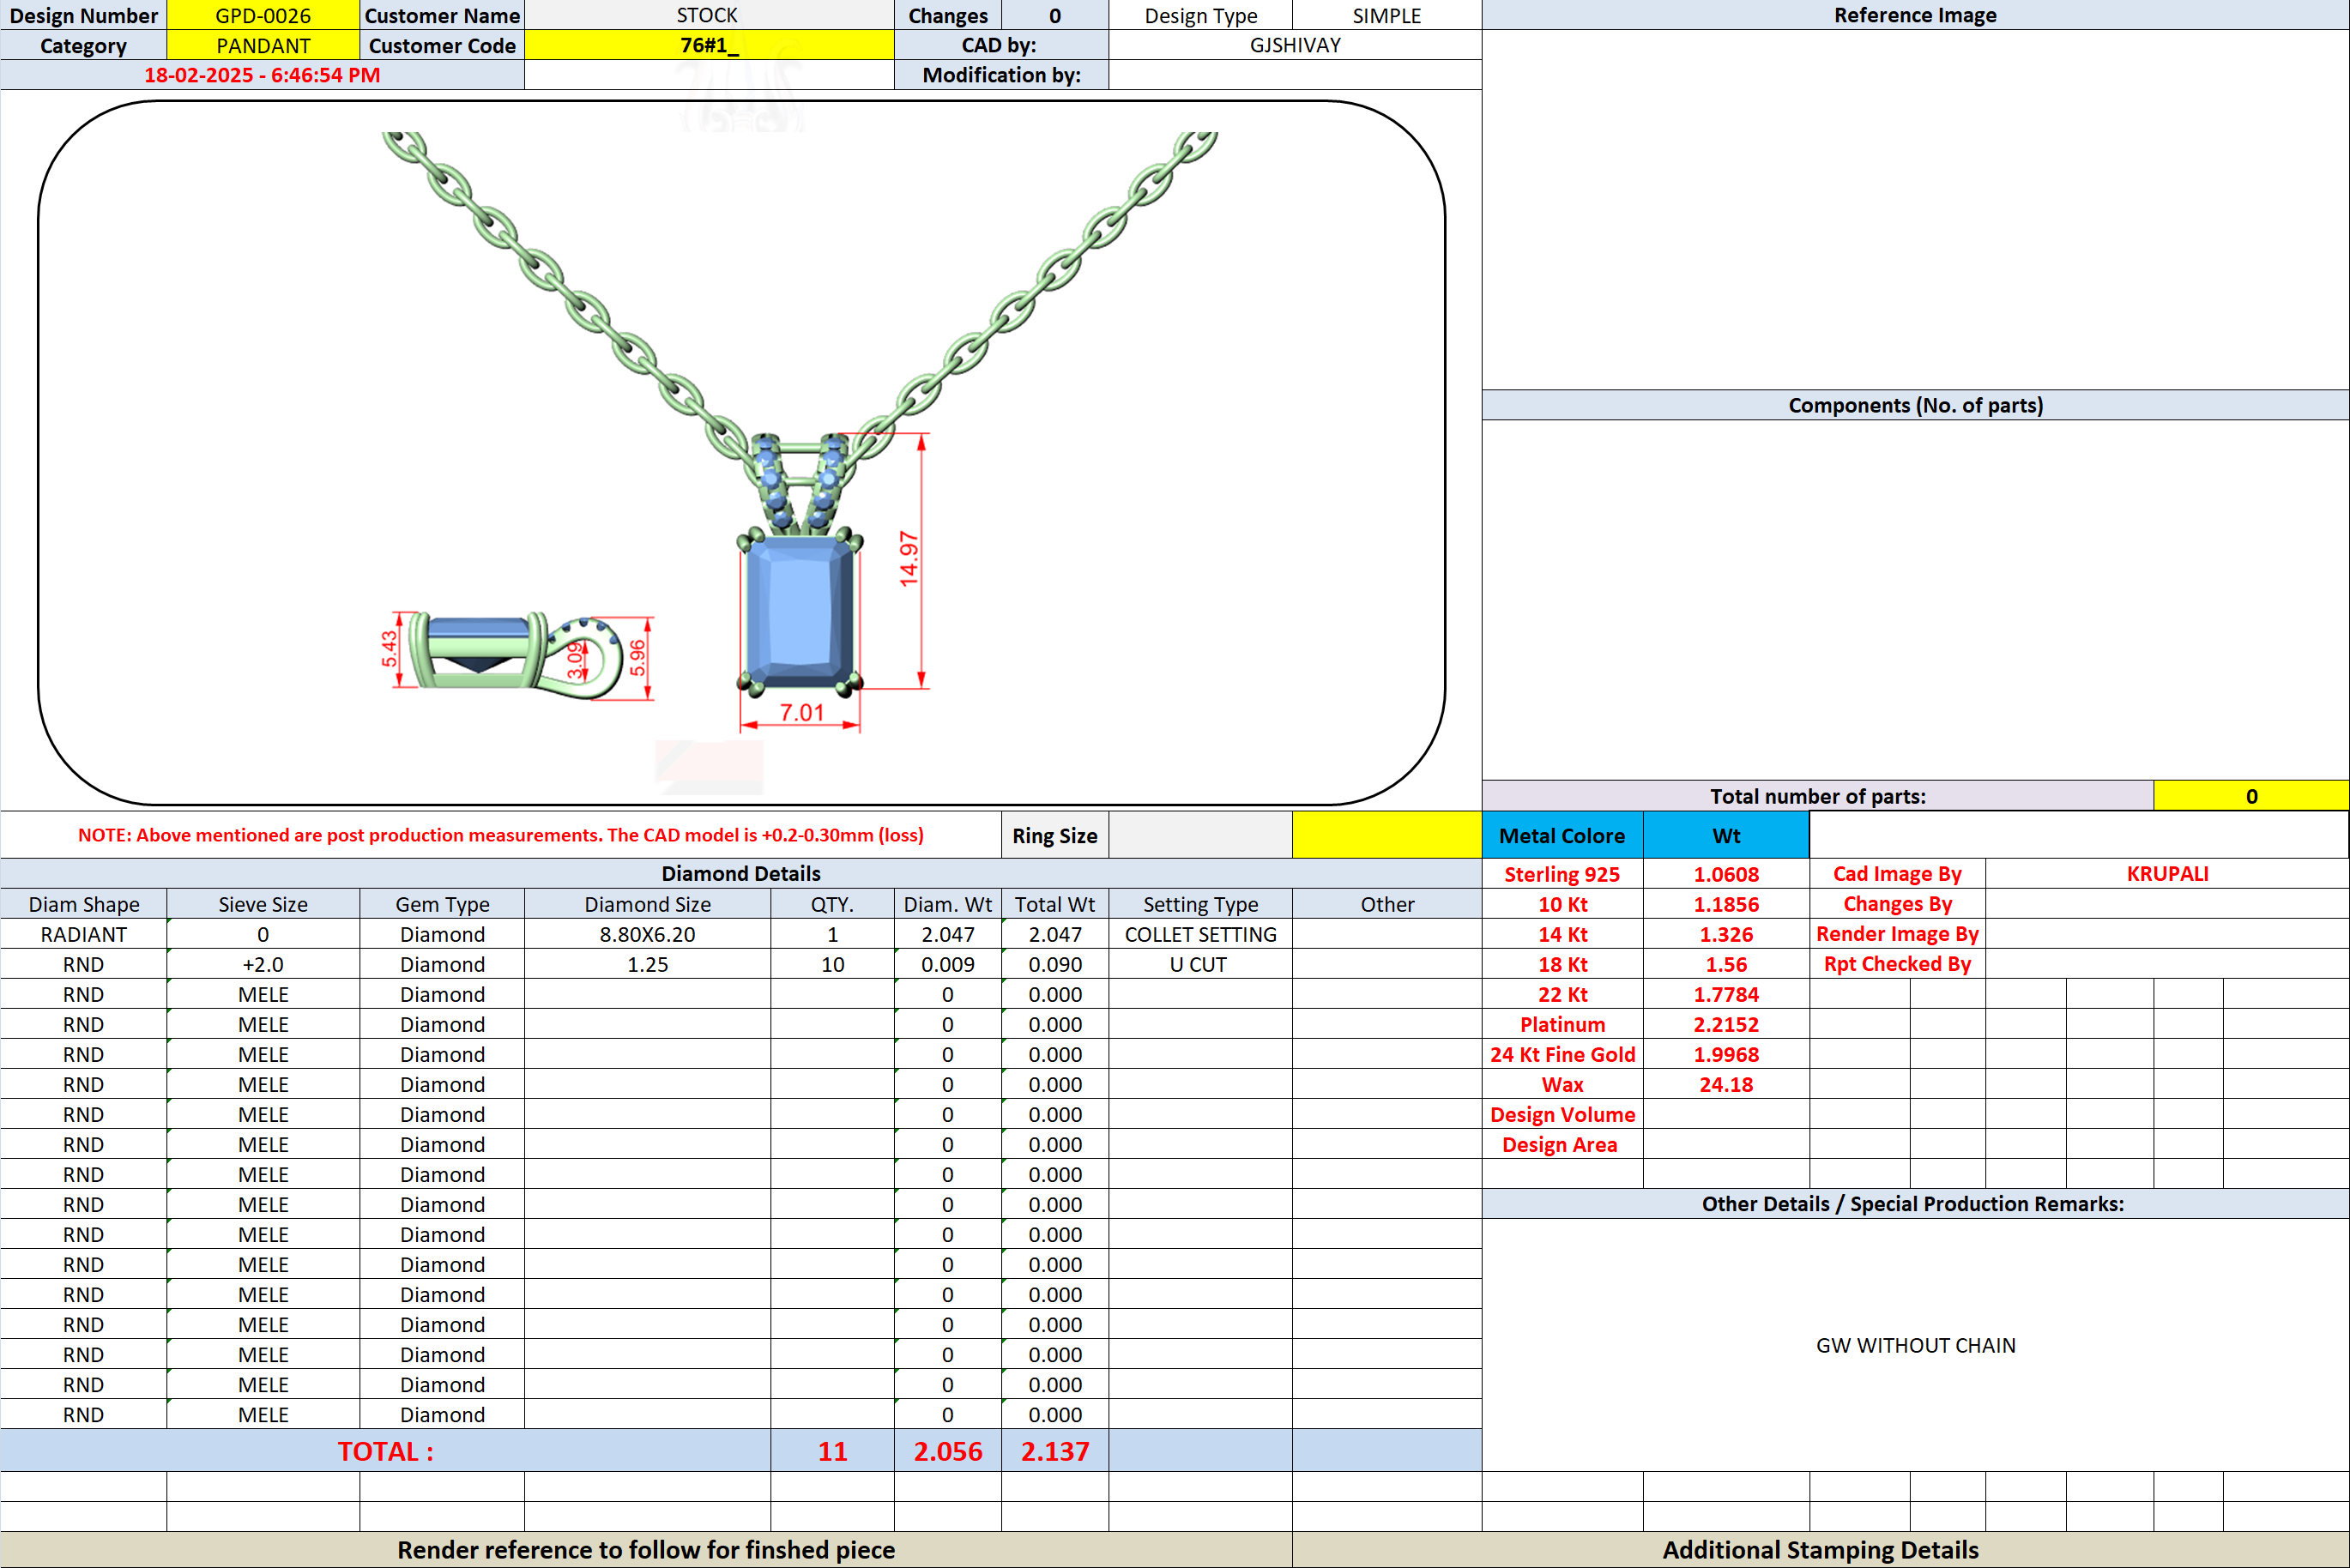Select the 24 Kt Fine Gold label

(1562, 1054)
